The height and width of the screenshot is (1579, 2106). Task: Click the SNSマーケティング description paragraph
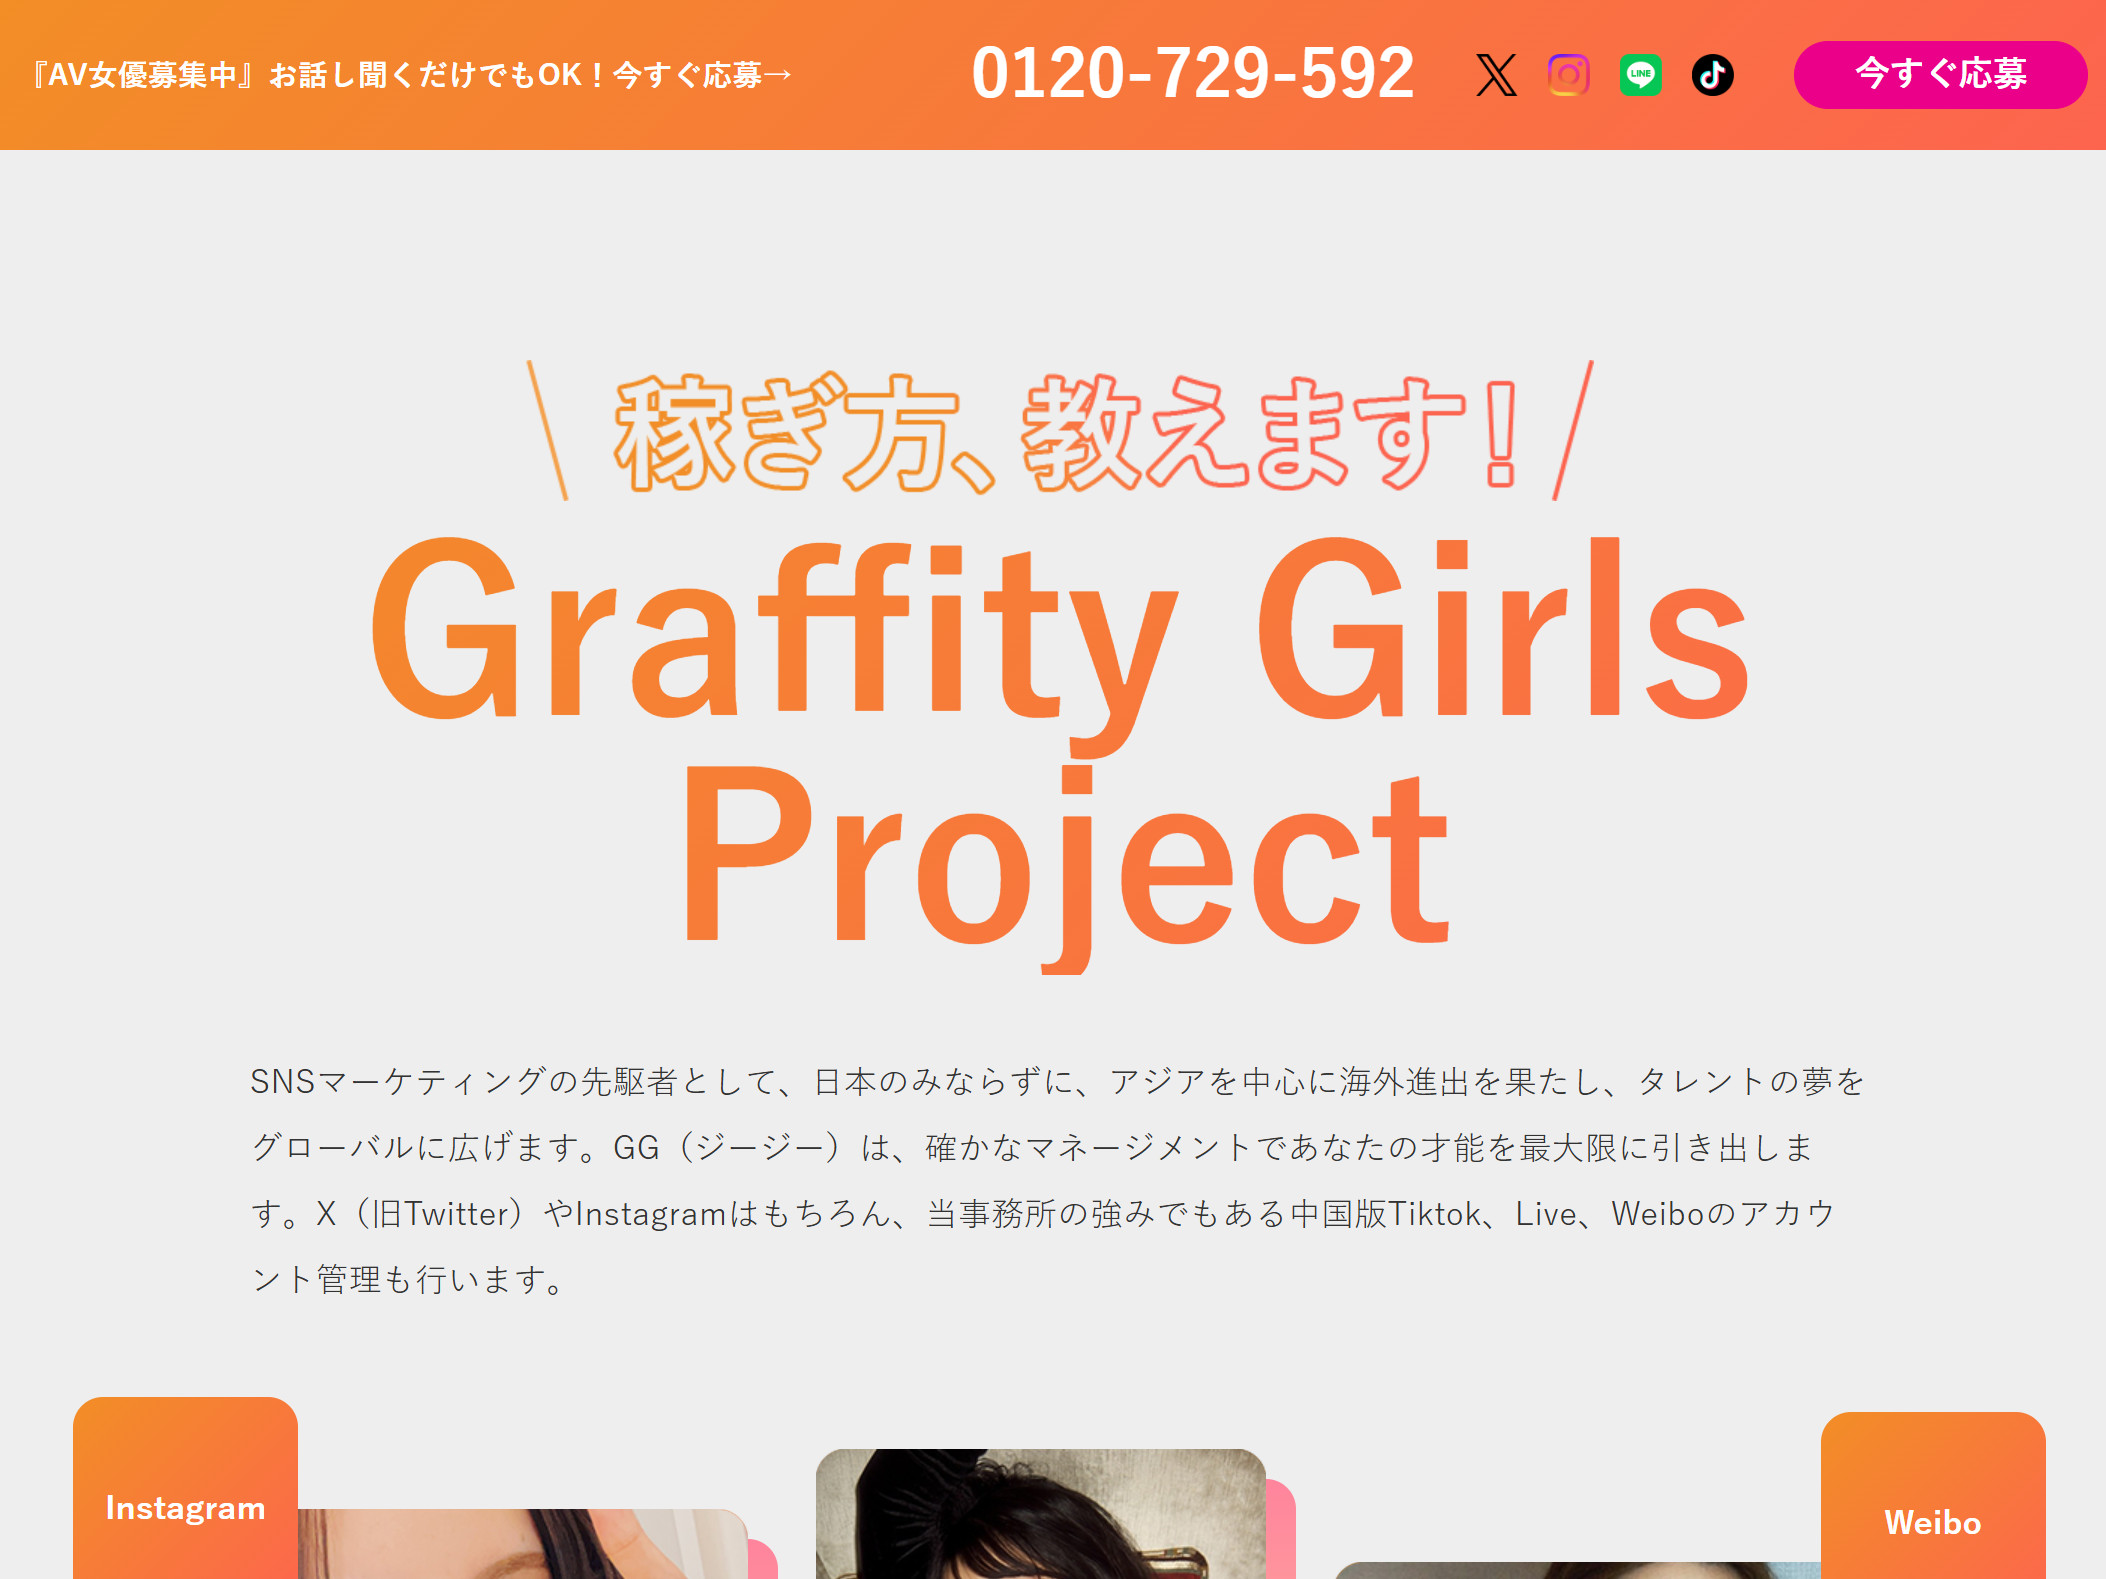(1056, 1180)
